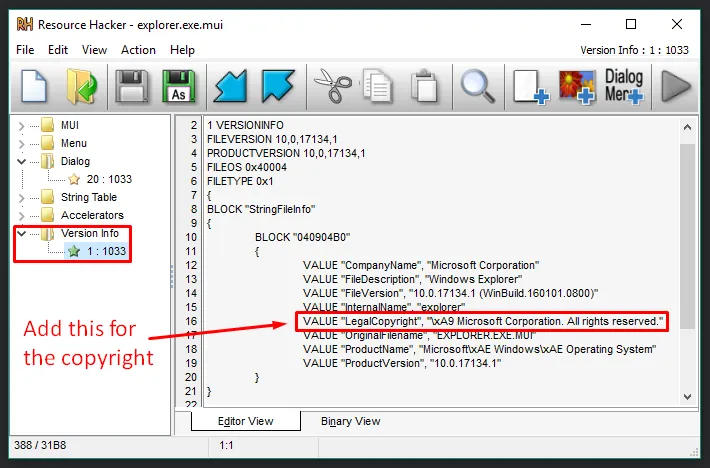Click the "Version Info : 1 : 1033" header label
This screenshot has height=468, width=710.
point(634,50)
